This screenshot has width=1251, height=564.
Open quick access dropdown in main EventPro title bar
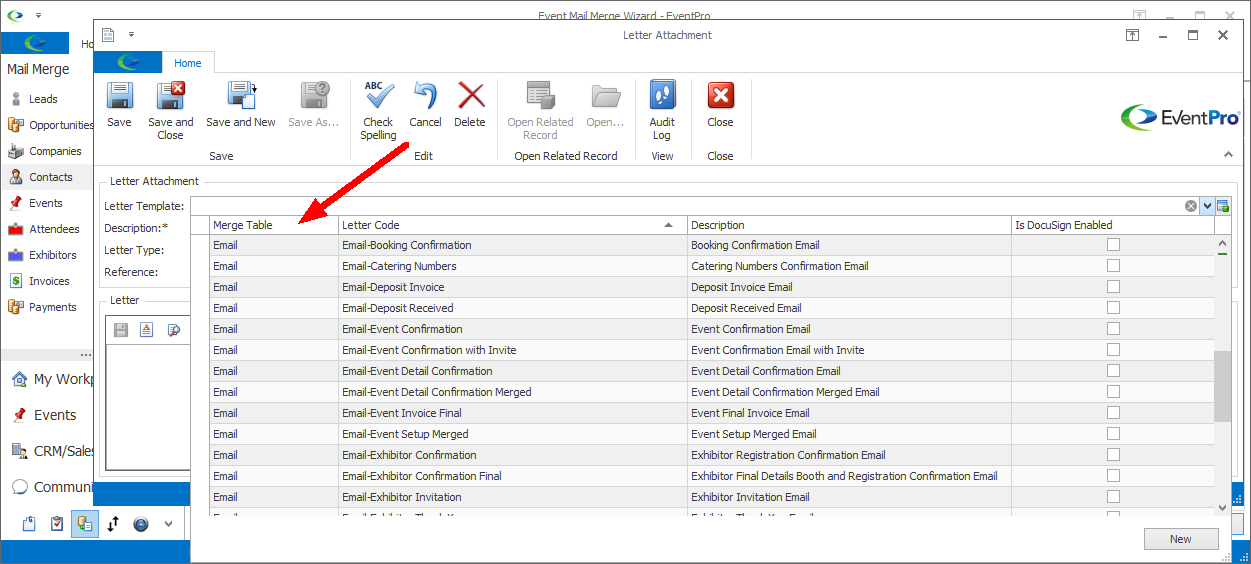[37, 16]
